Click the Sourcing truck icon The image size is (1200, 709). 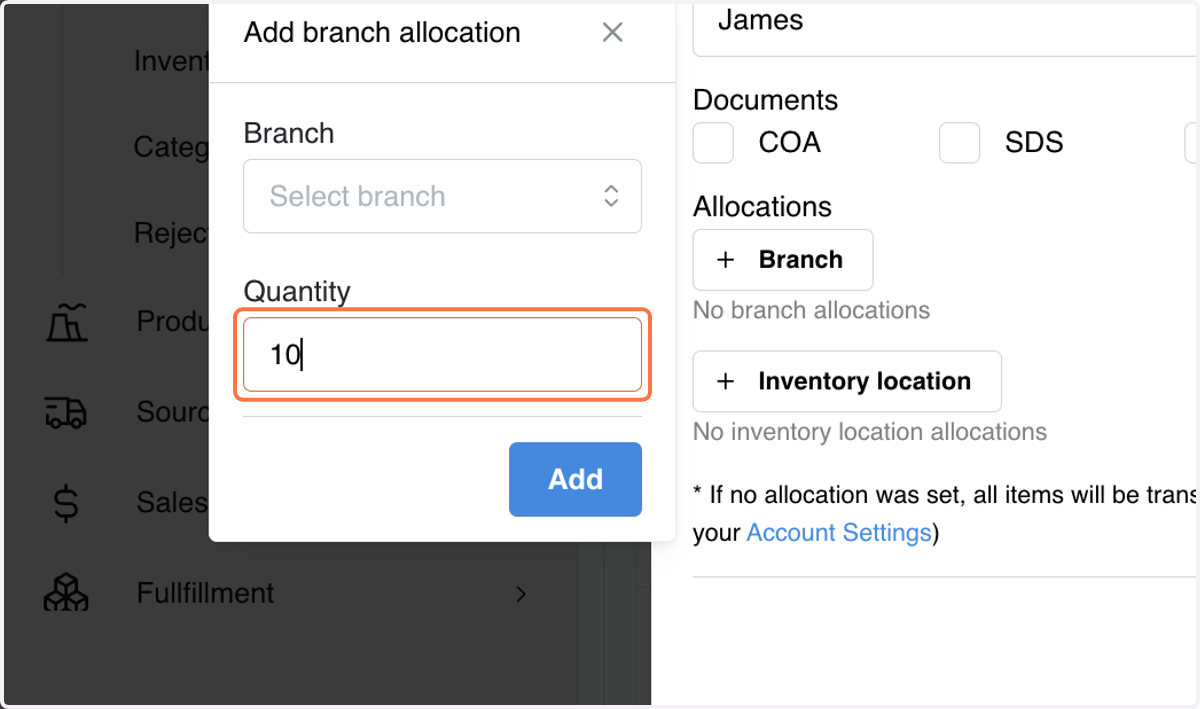point(66,412)
